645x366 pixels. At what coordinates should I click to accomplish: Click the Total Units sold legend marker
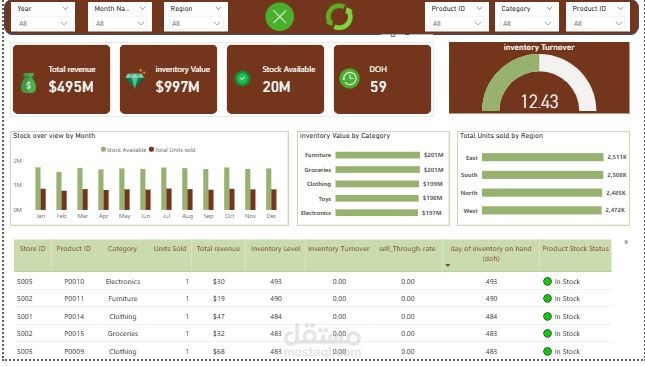point(151,150)
